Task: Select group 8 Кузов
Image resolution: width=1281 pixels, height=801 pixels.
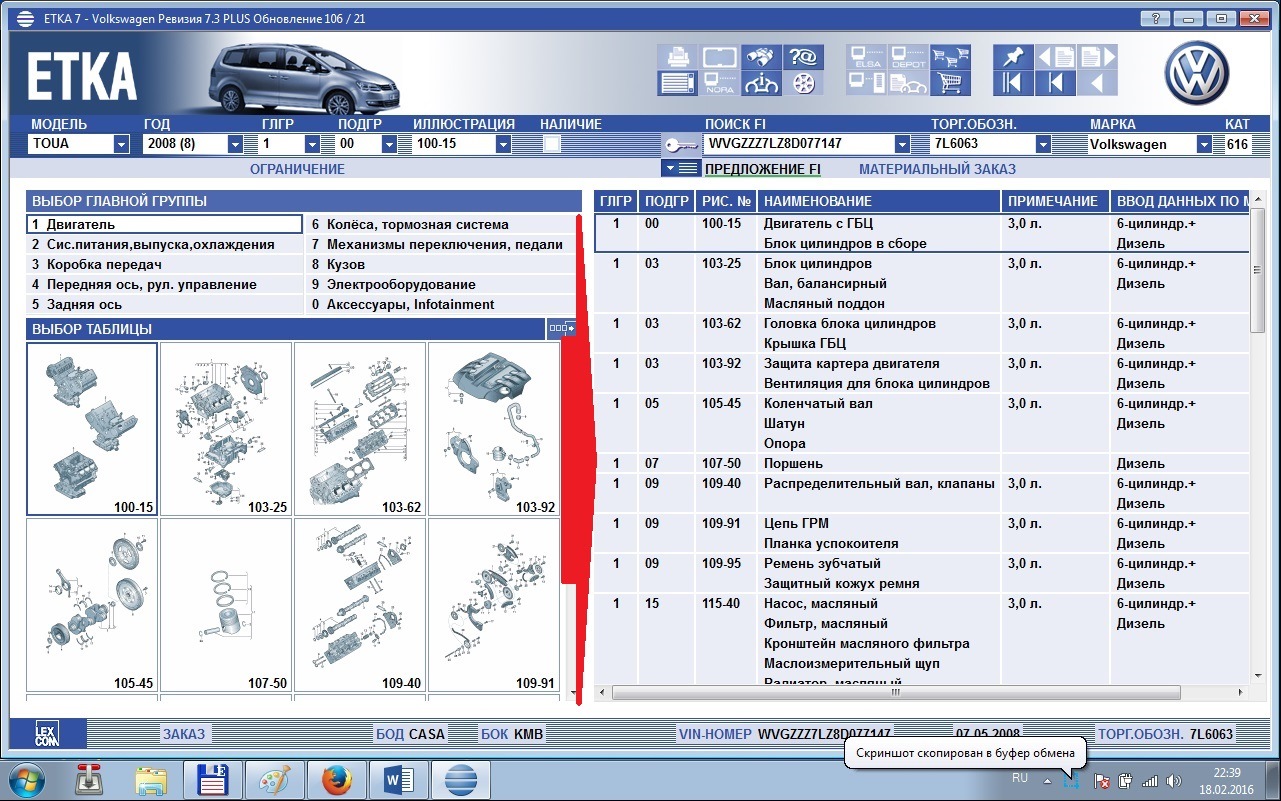Action: pos(441,264)
